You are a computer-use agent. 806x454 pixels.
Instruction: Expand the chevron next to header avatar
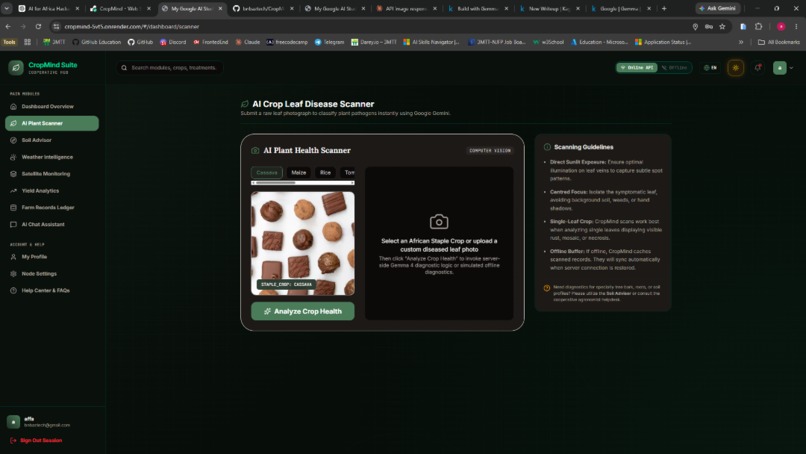click(791, 67)
